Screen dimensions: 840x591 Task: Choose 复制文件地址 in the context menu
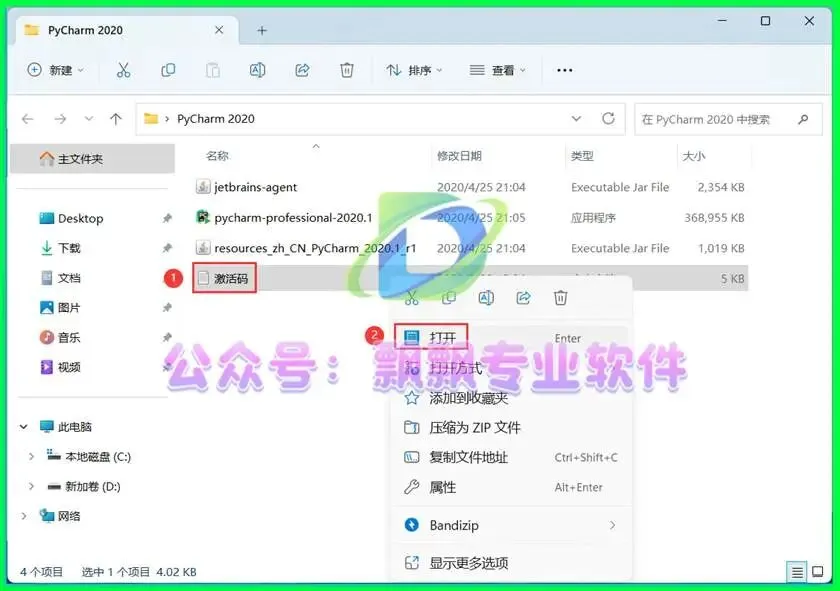[x=513, y=457]
